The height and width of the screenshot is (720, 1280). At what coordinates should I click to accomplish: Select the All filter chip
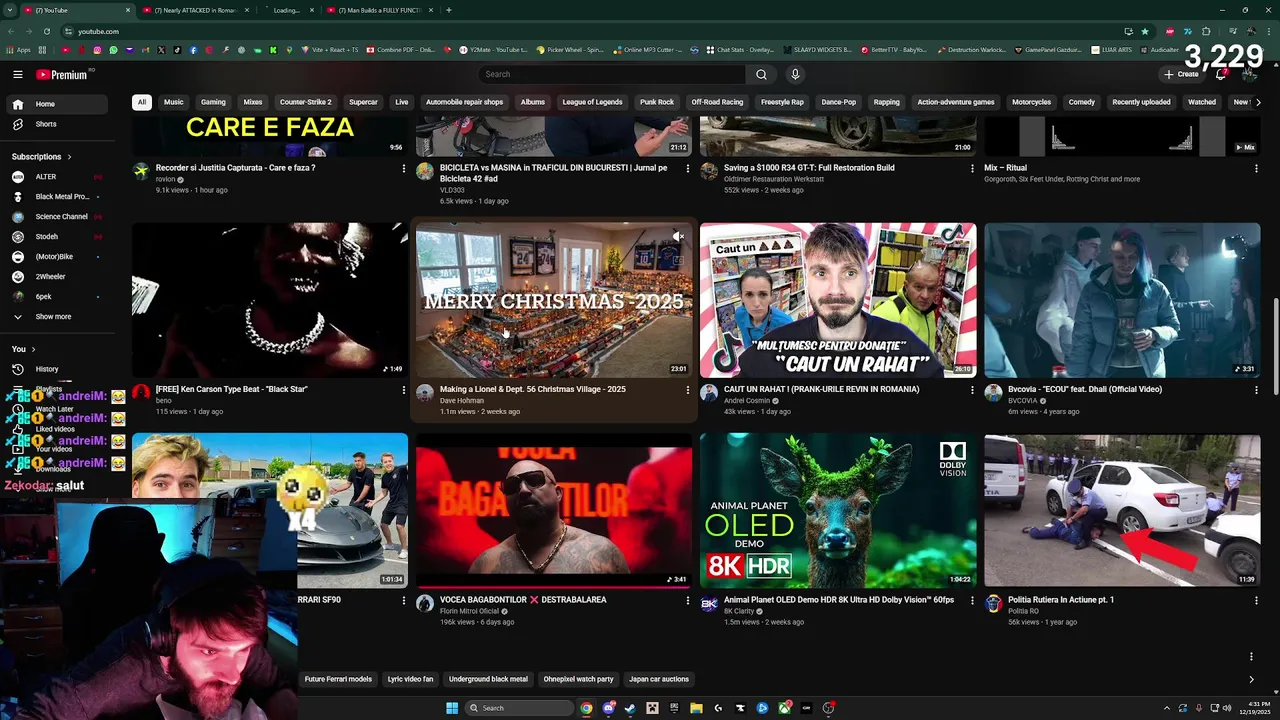tap(142, 102)
